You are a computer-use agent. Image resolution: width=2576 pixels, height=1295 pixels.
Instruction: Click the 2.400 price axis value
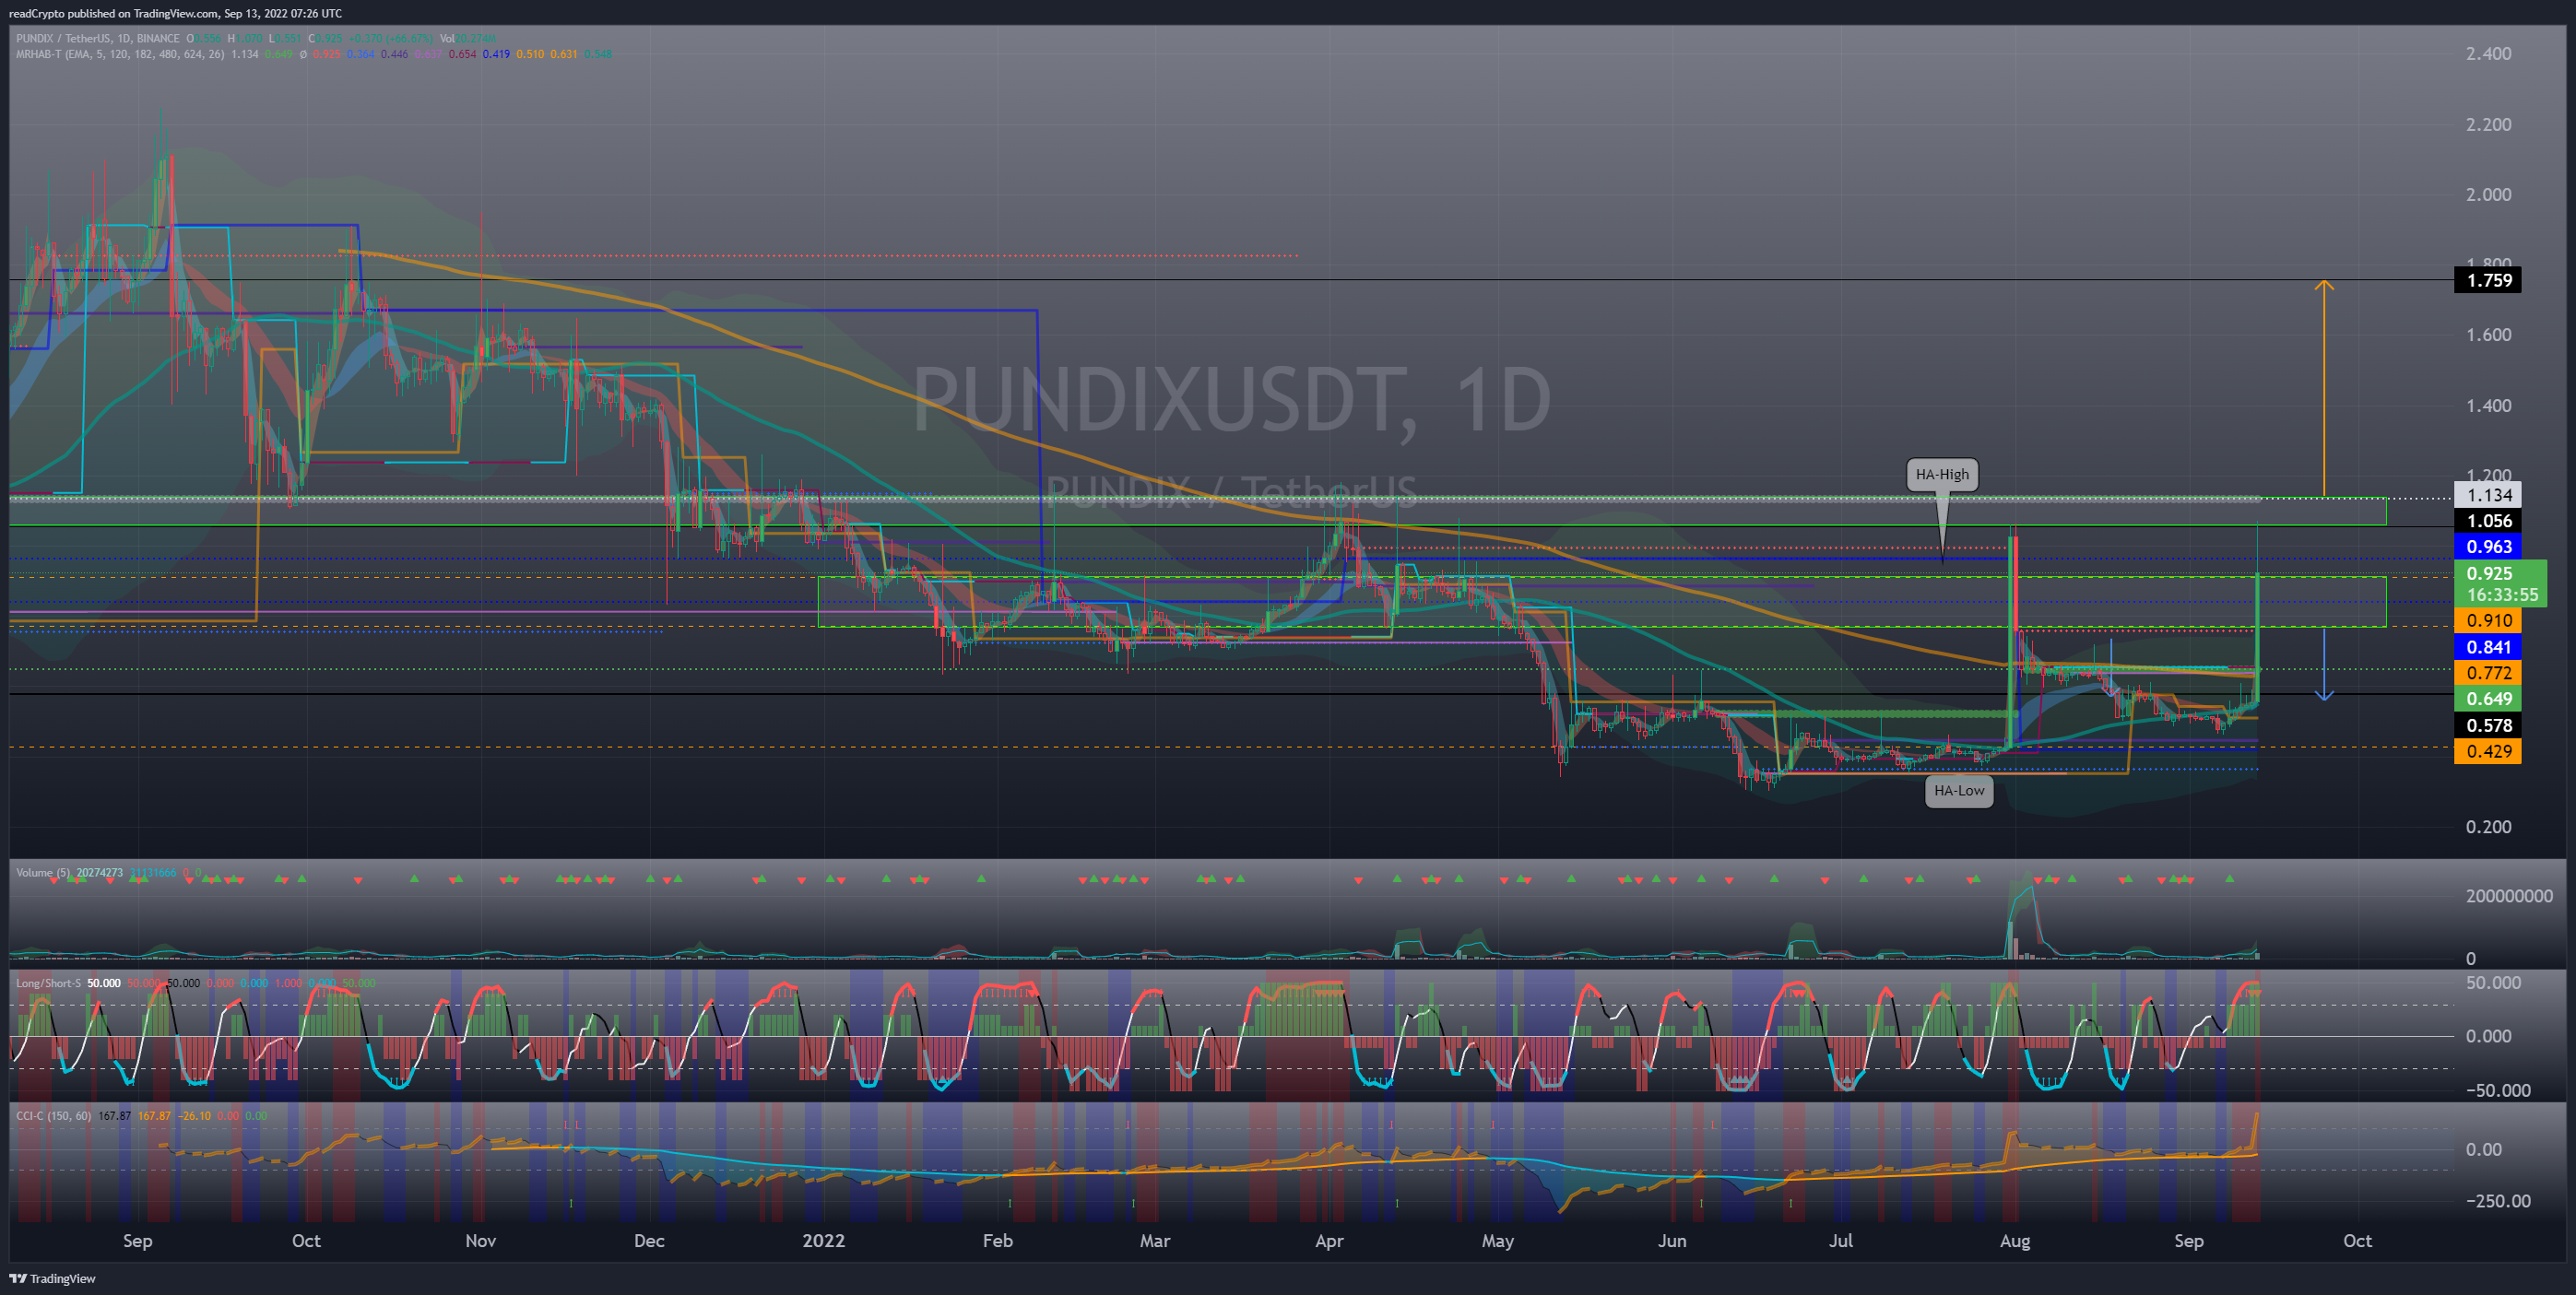click(2487, 54)
